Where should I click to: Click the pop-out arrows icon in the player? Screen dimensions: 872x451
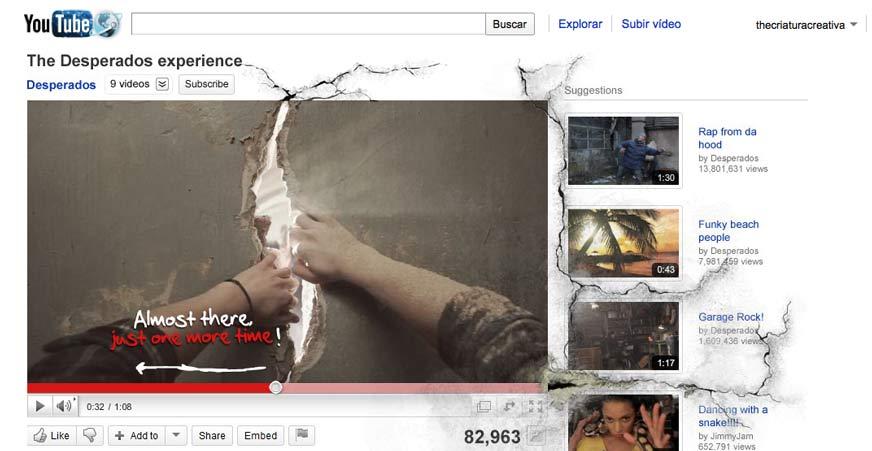tap(509, 407)
